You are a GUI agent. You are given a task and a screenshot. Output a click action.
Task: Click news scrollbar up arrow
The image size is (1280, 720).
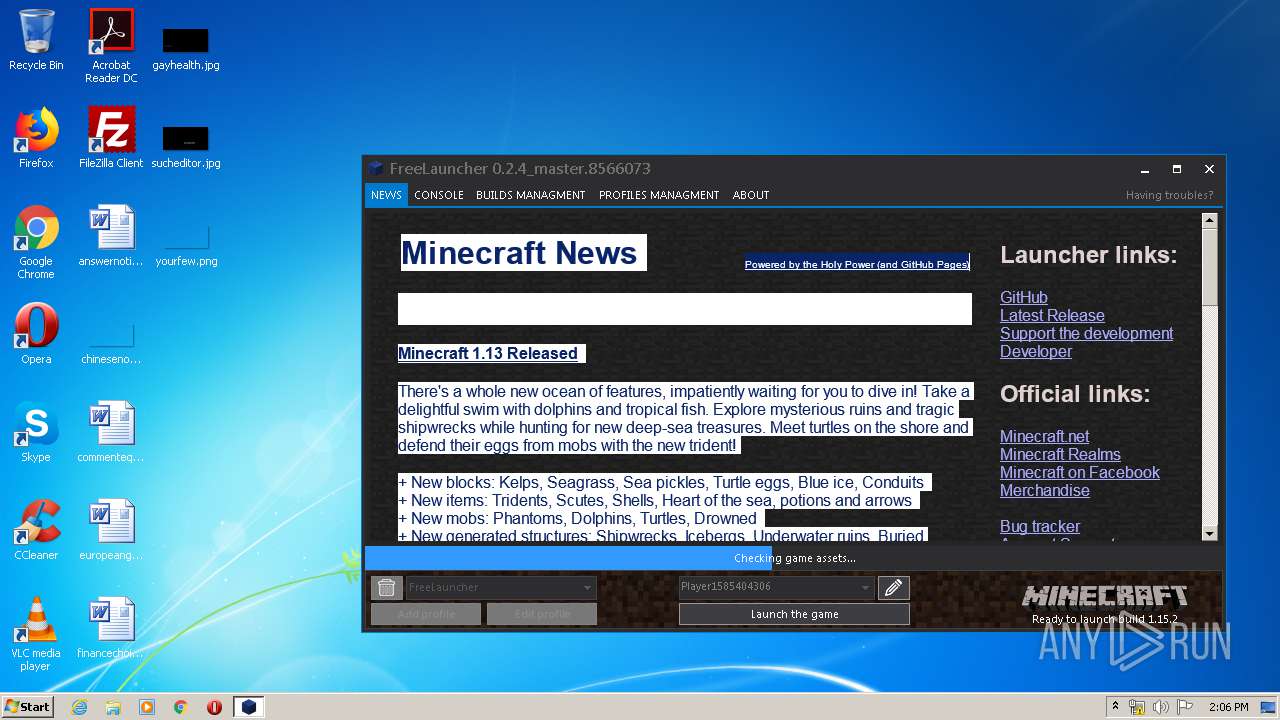click(x=1210, y=221)
